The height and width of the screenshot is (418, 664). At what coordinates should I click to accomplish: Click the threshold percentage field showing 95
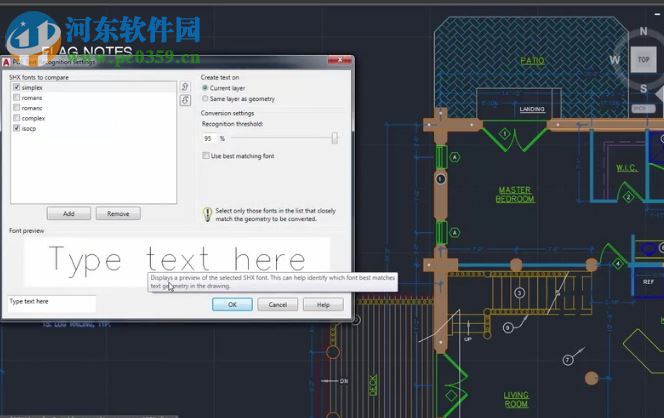click(x=209, y=138)
